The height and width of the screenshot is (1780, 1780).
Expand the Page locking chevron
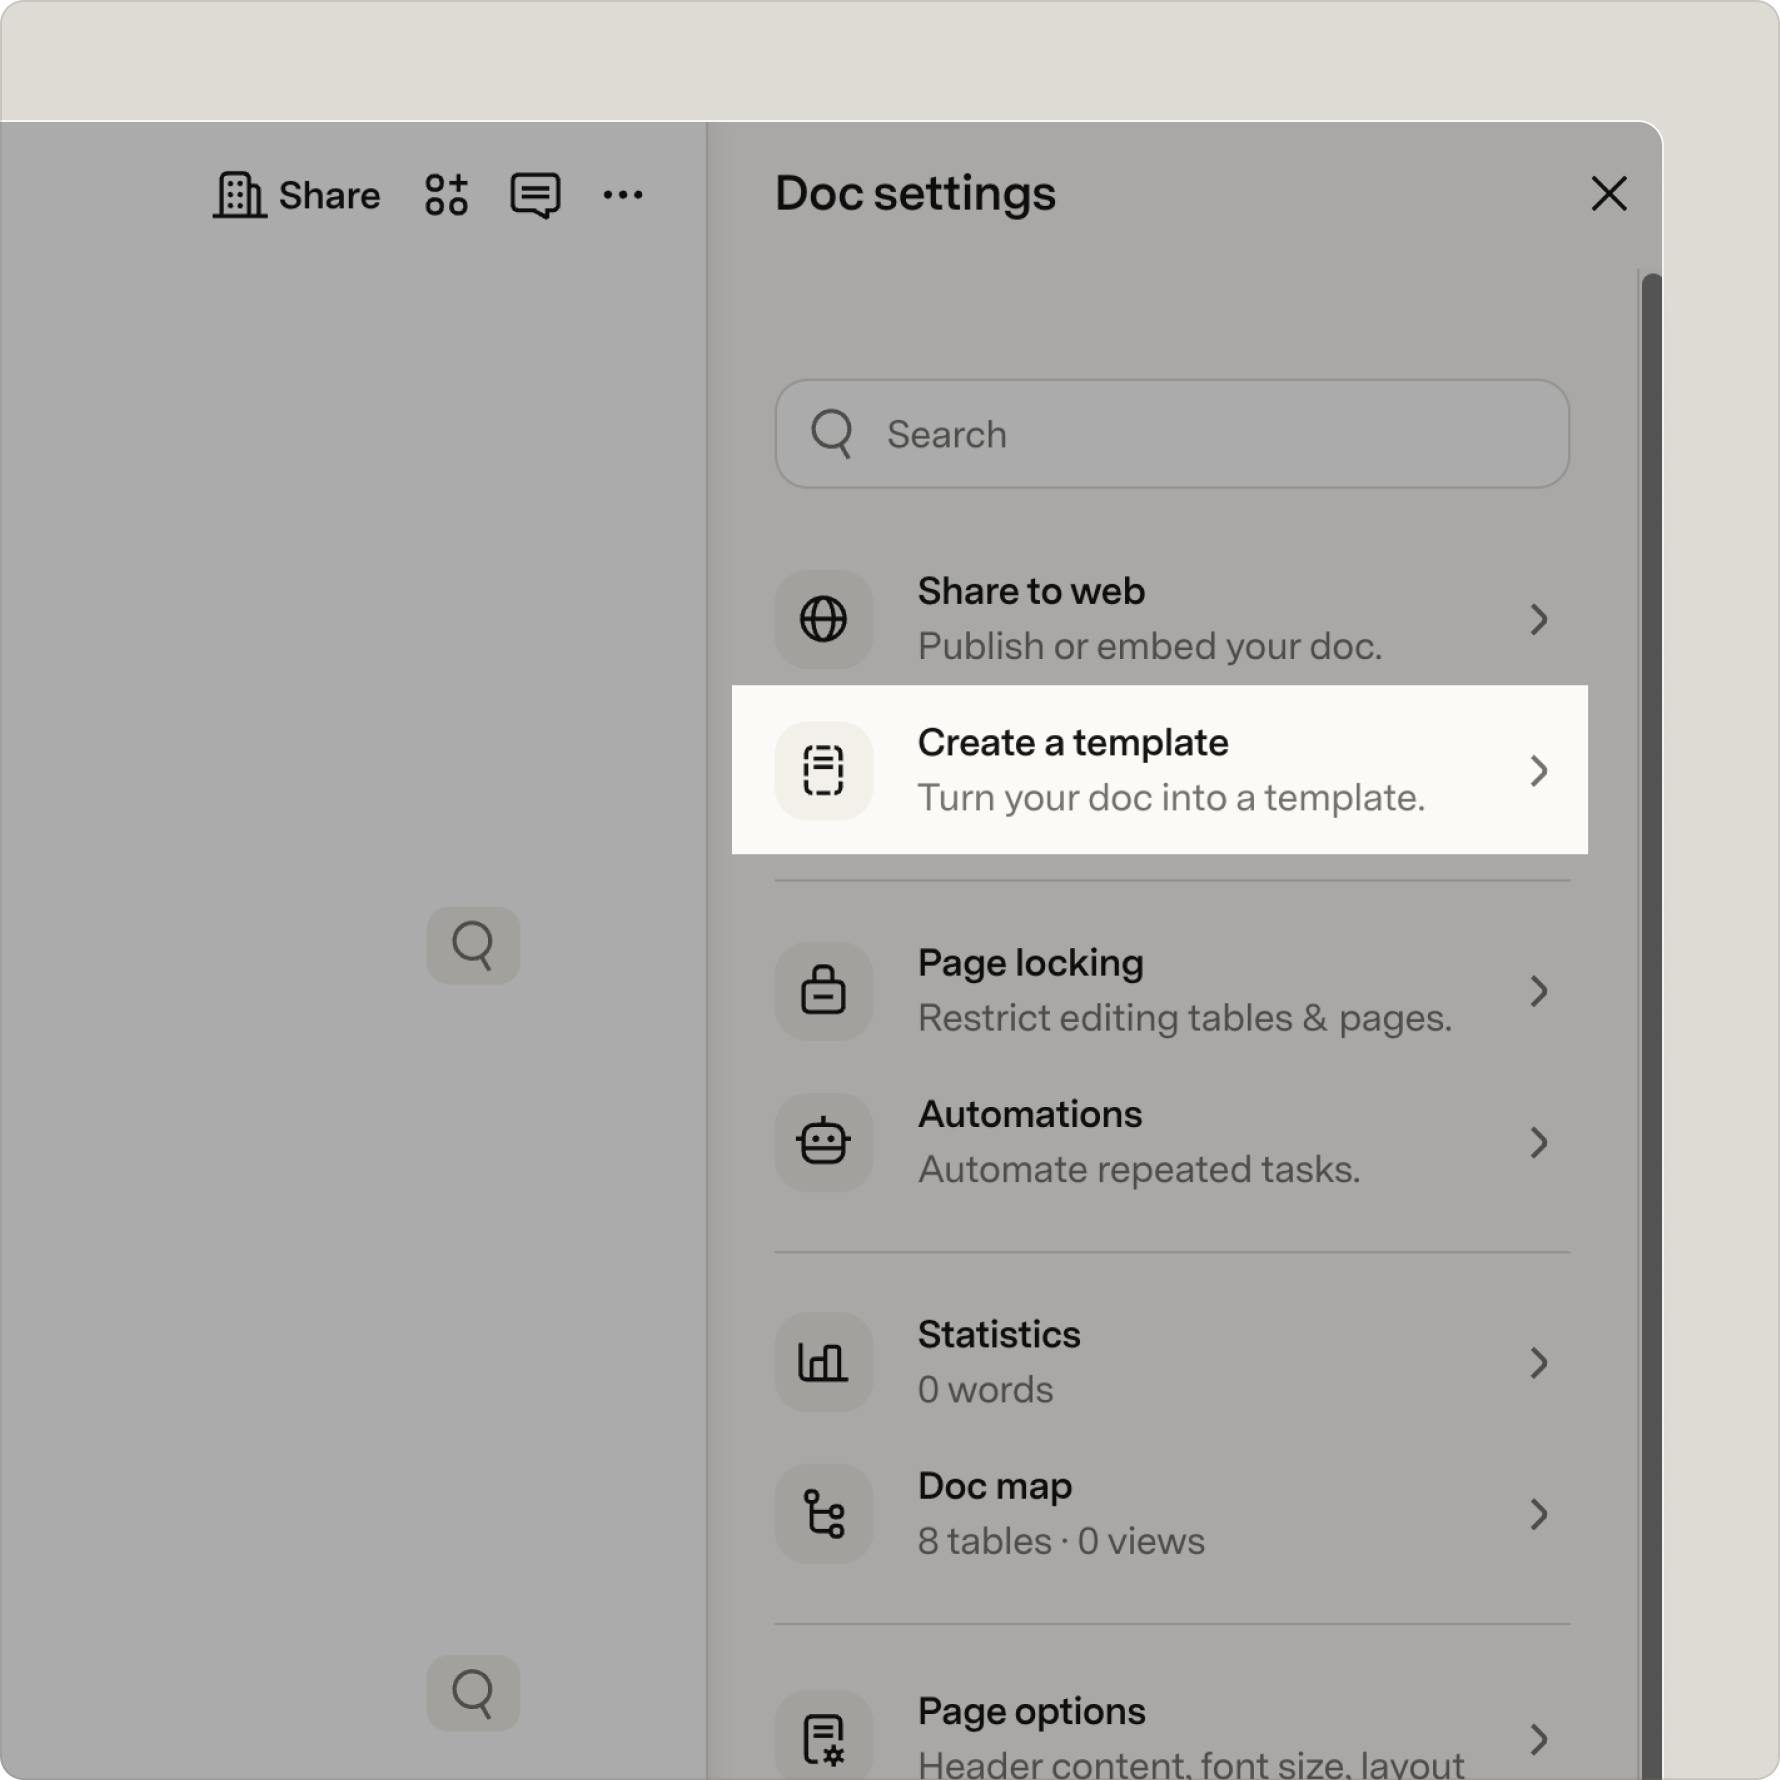coord(1539,991)
